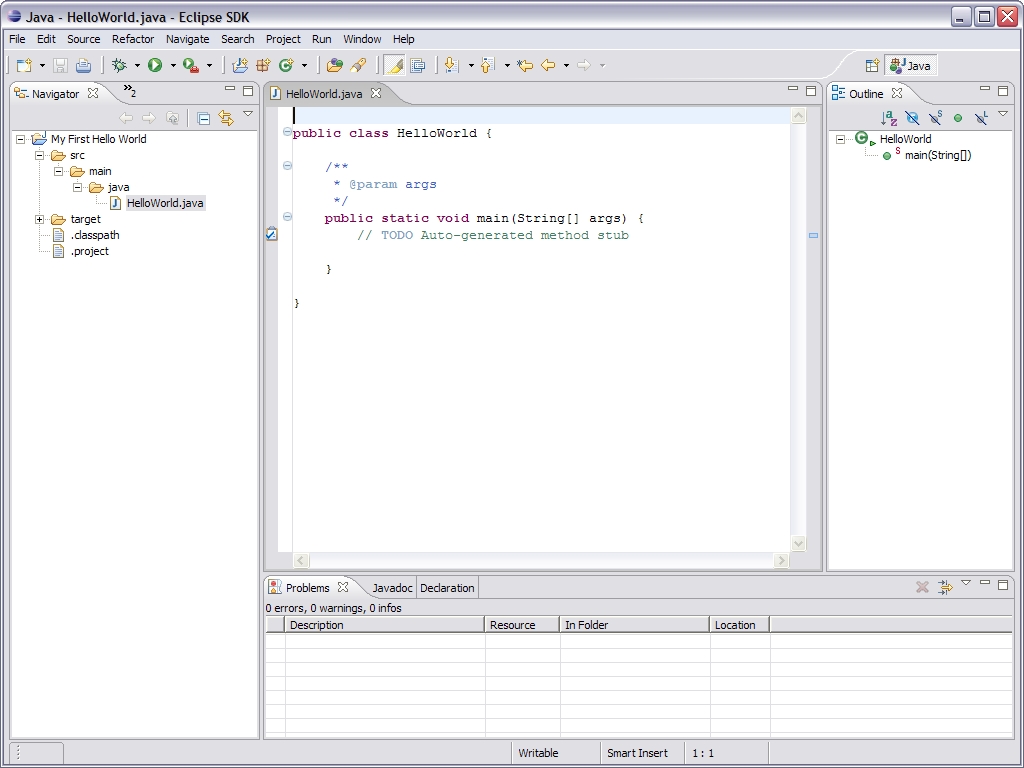Click the green Run toolbar button
This screenshot has height=768, width=1024.
pos(155,65)
